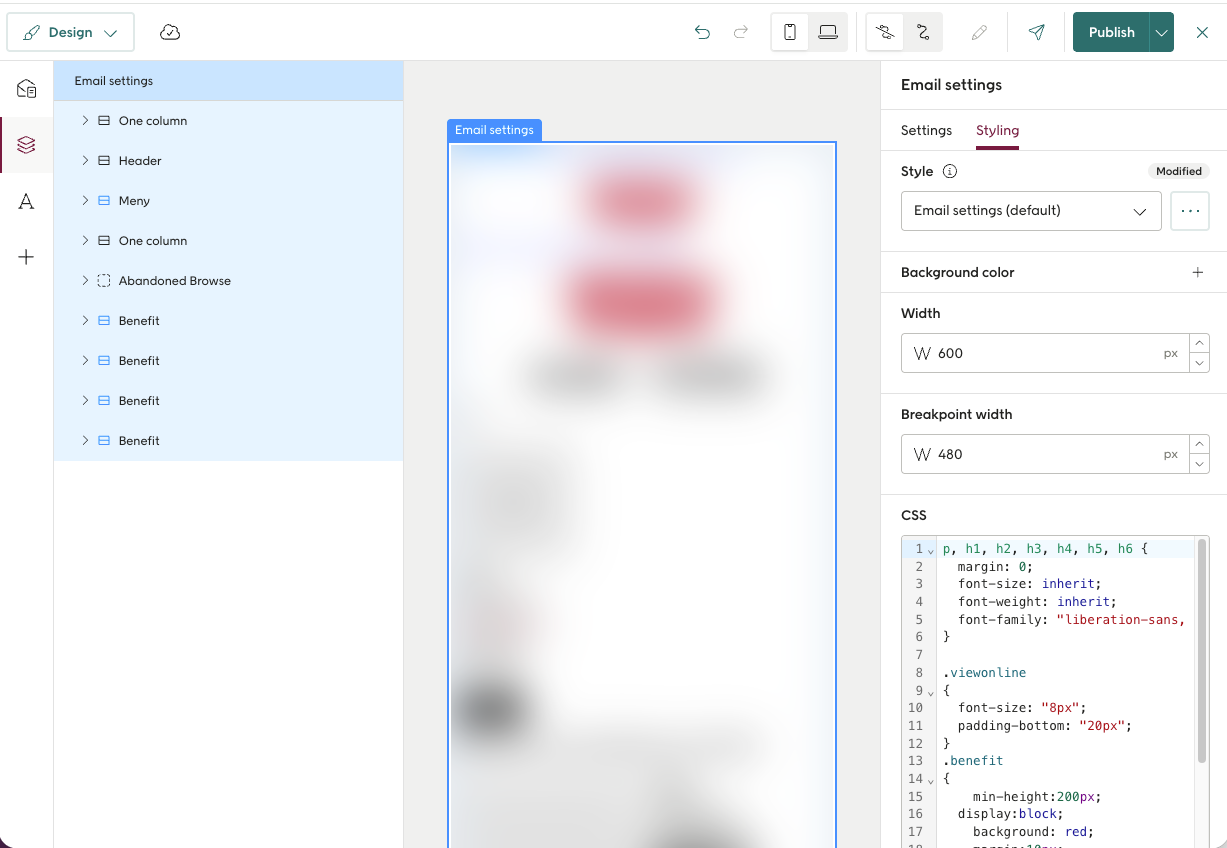The height and width of the screenshot is (848, 1227).
Task: Open the layers panel in the left sidebar
Action: click(26, 144)
